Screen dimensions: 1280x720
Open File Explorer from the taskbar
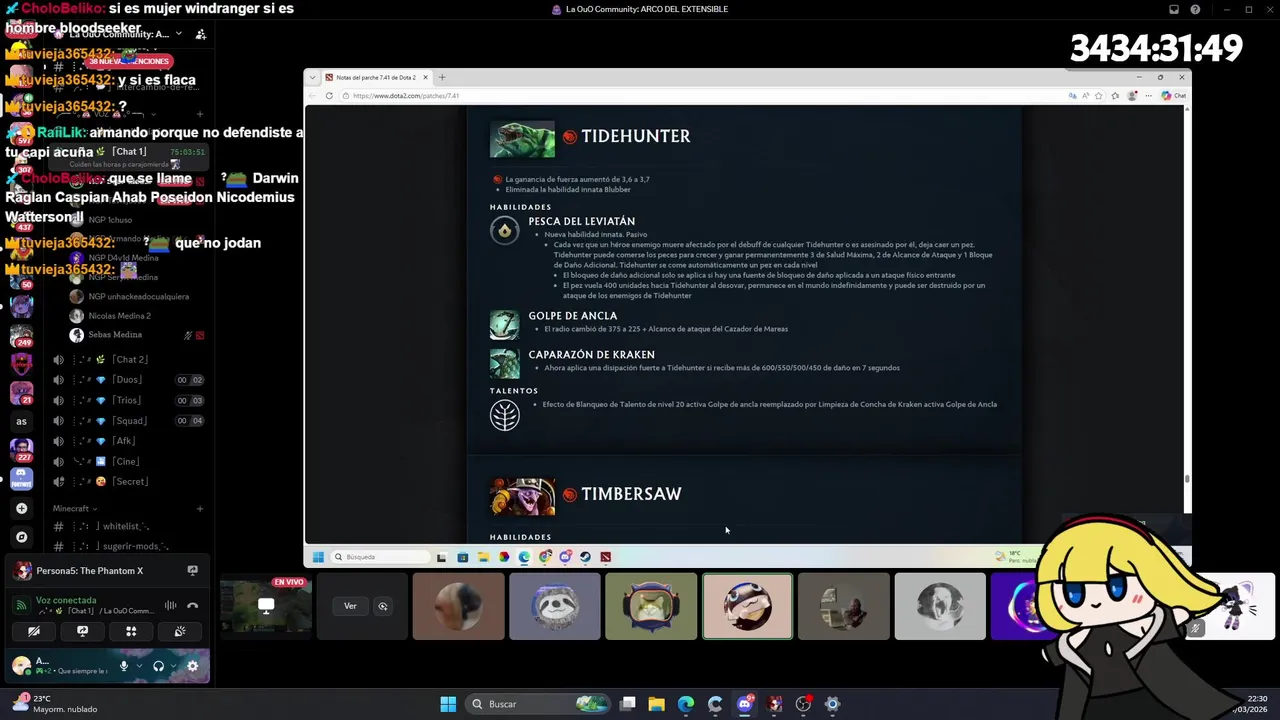656,704
